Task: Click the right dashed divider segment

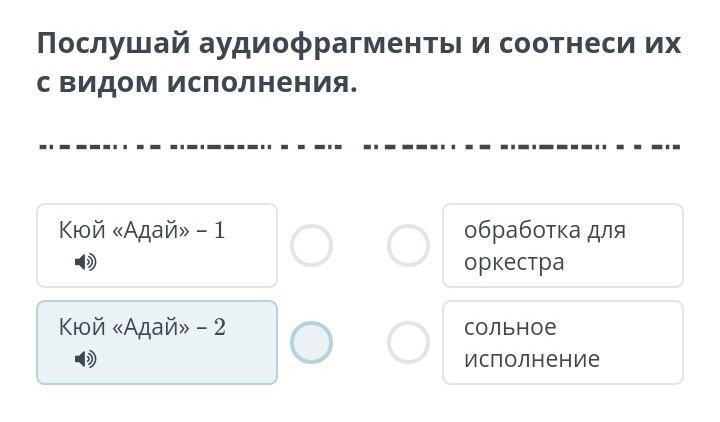Action: point(522,147)
